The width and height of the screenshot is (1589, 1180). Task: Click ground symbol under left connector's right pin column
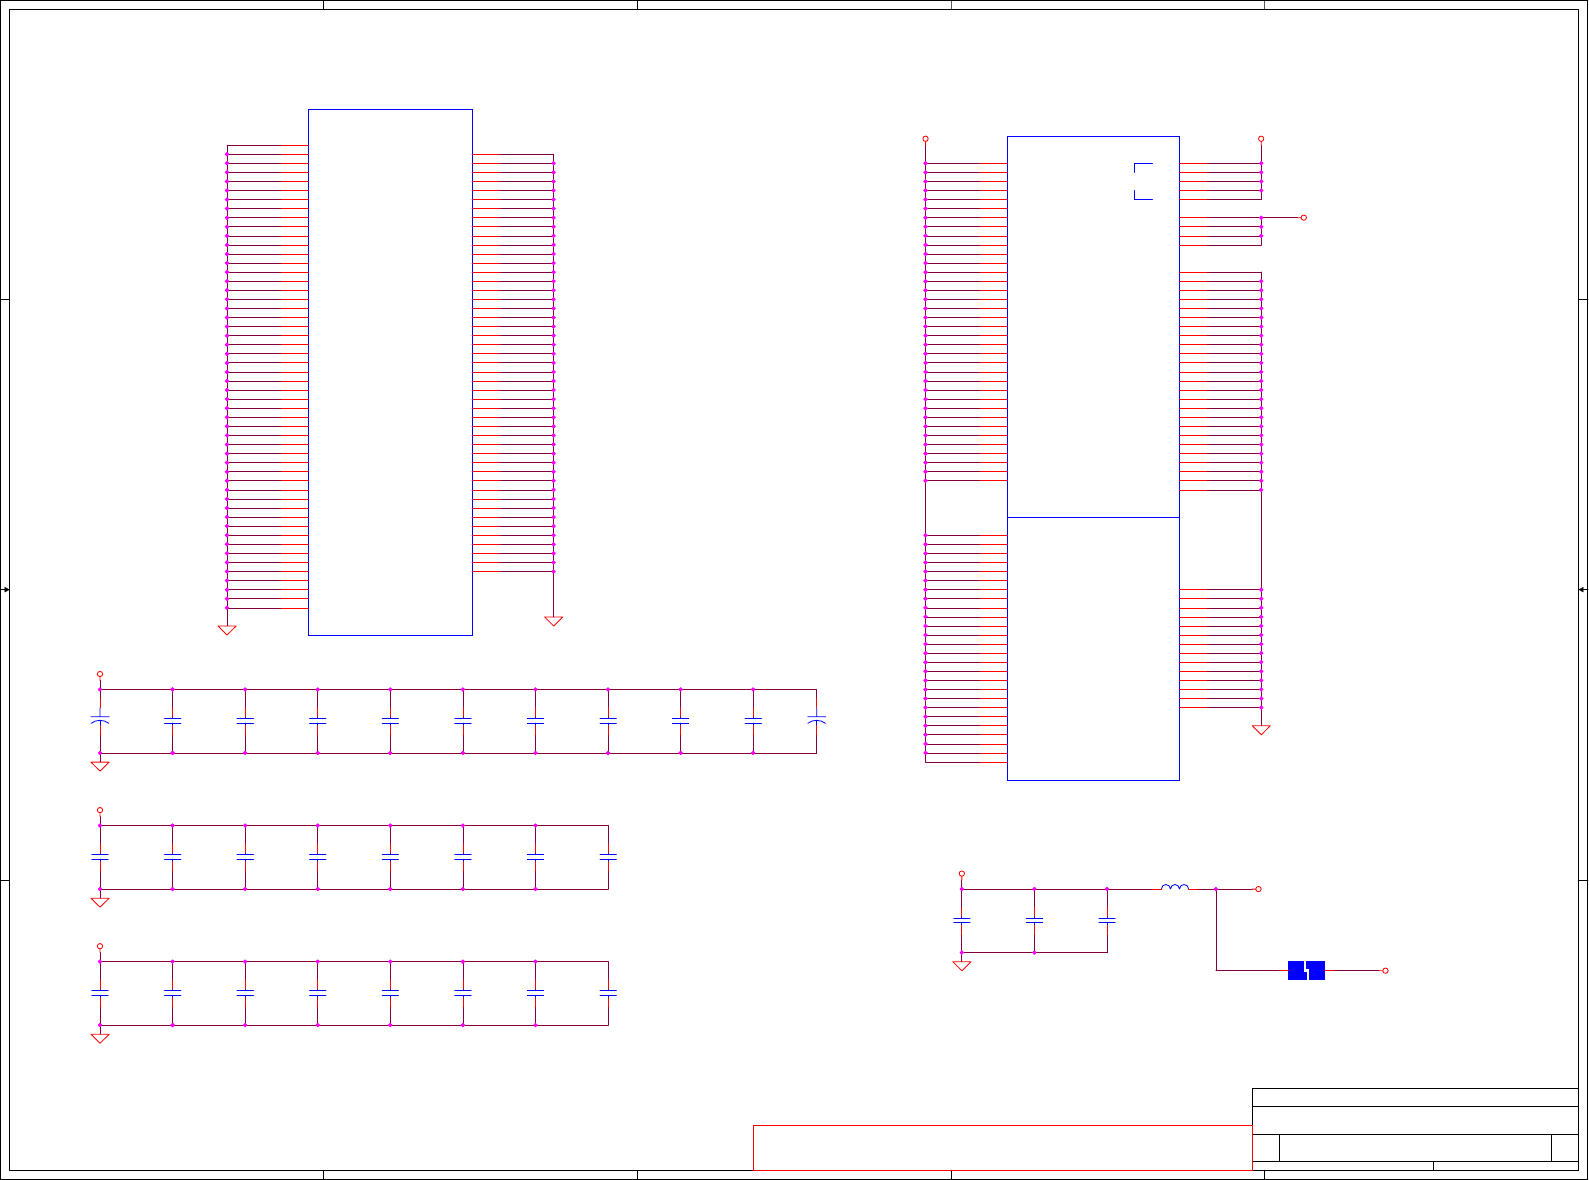(x=553, y=621)
